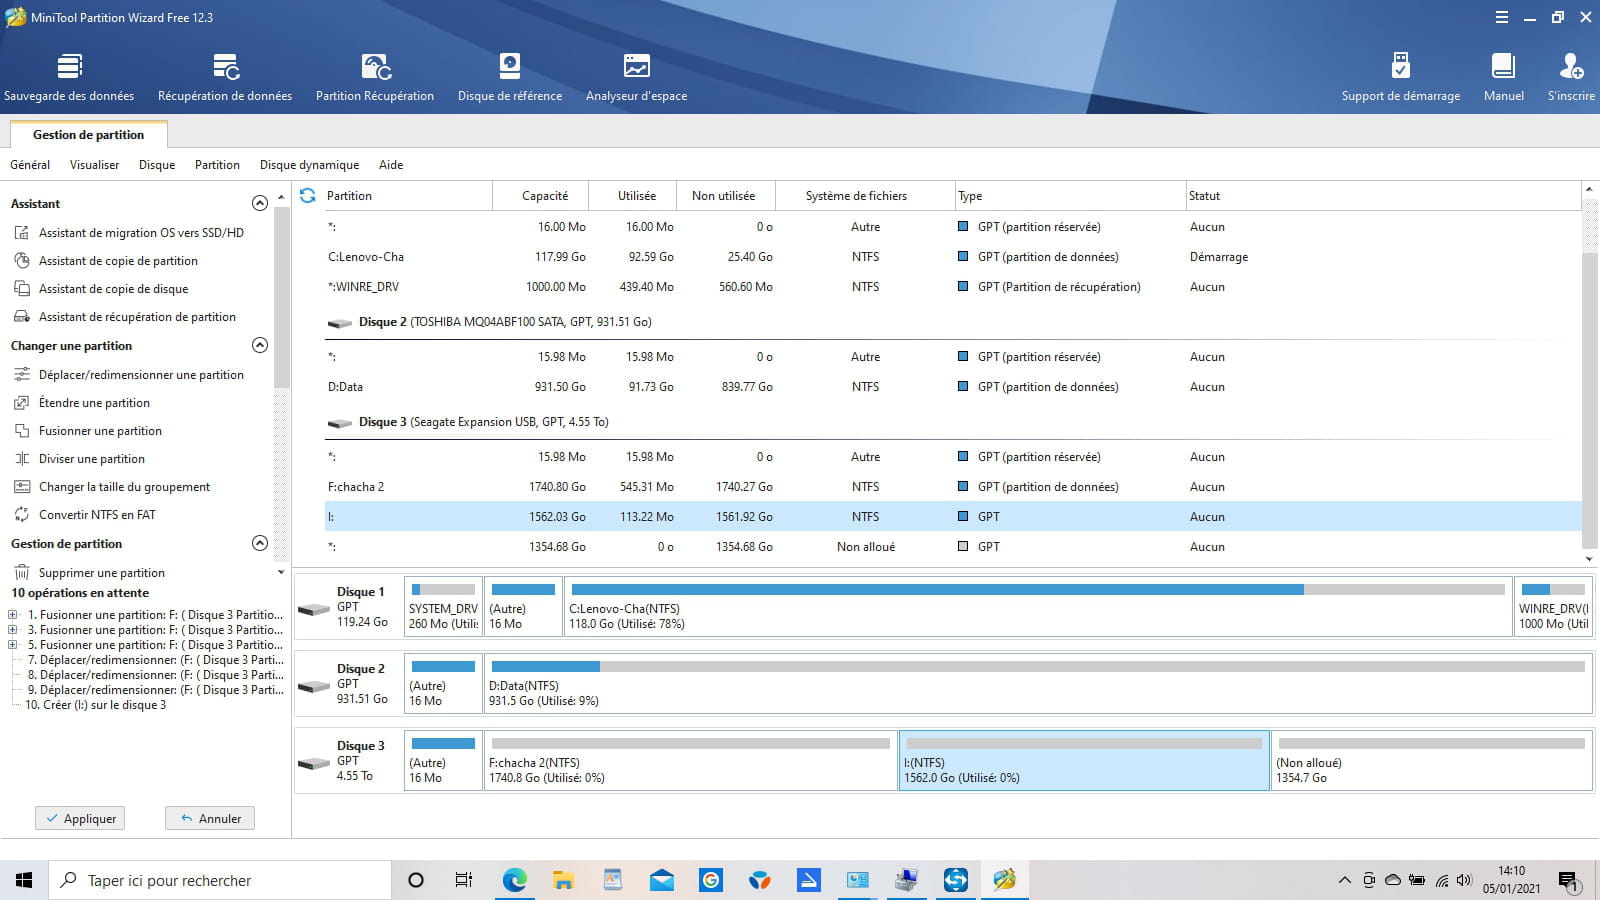Viewport: 1600px width, 900px height.
Task: Open the hamburger menu in title bar
Action: point(1502,17)
